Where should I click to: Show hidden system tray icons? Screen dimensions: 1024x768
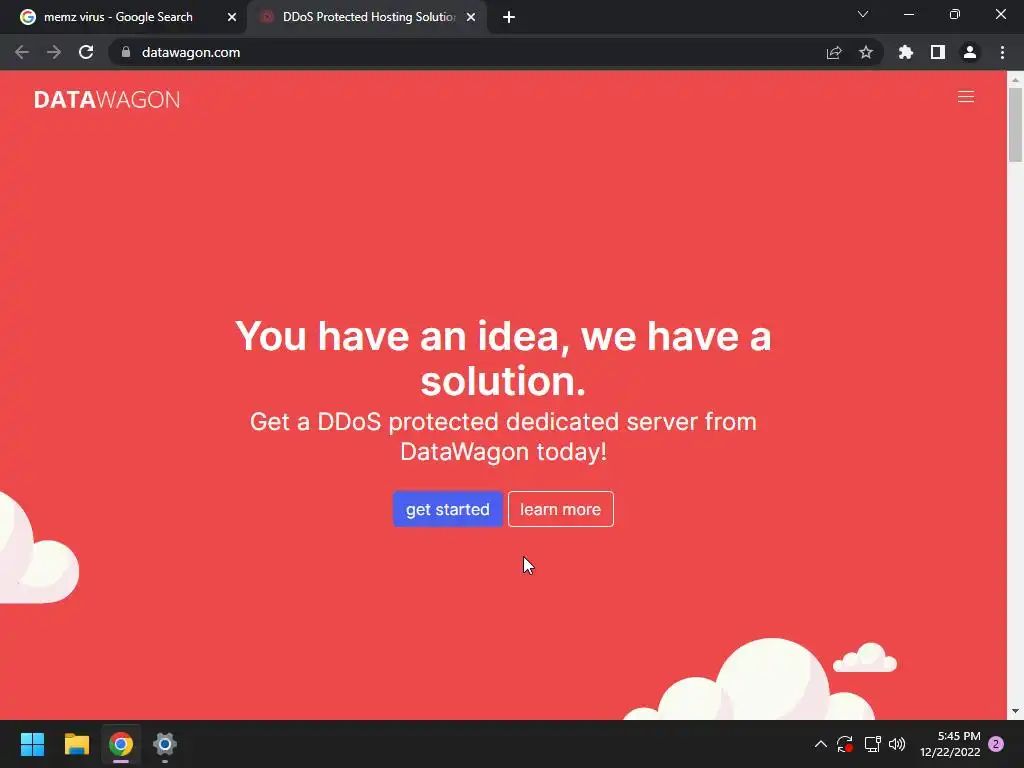click(821, 744)
